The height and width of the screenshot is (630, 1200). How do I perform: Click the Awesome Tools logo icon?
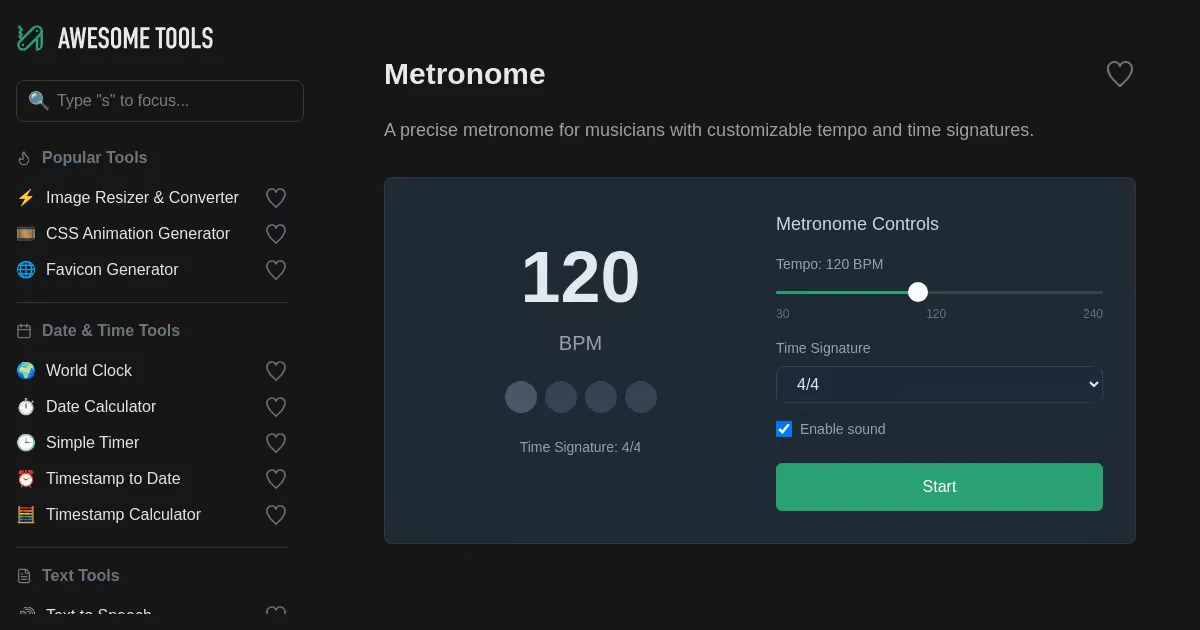coord(30,38)
